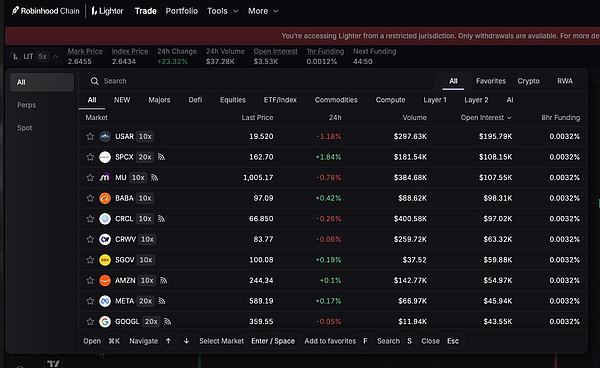Open the Portfolio page link

[181, 11]
